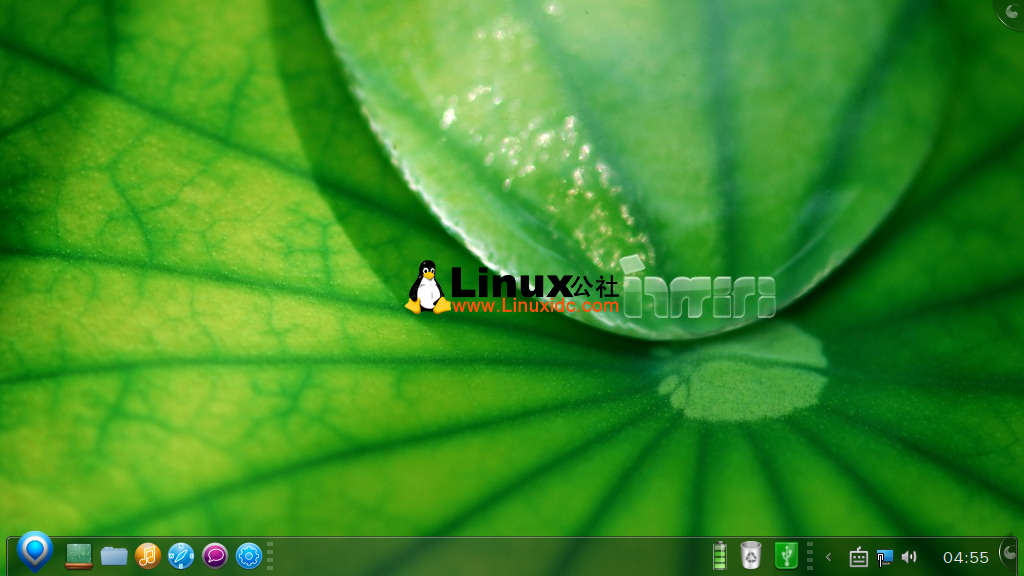Open System Settings via the gear icon
The width and height of the screenshot is (1024, 576).
click(247, 557)
